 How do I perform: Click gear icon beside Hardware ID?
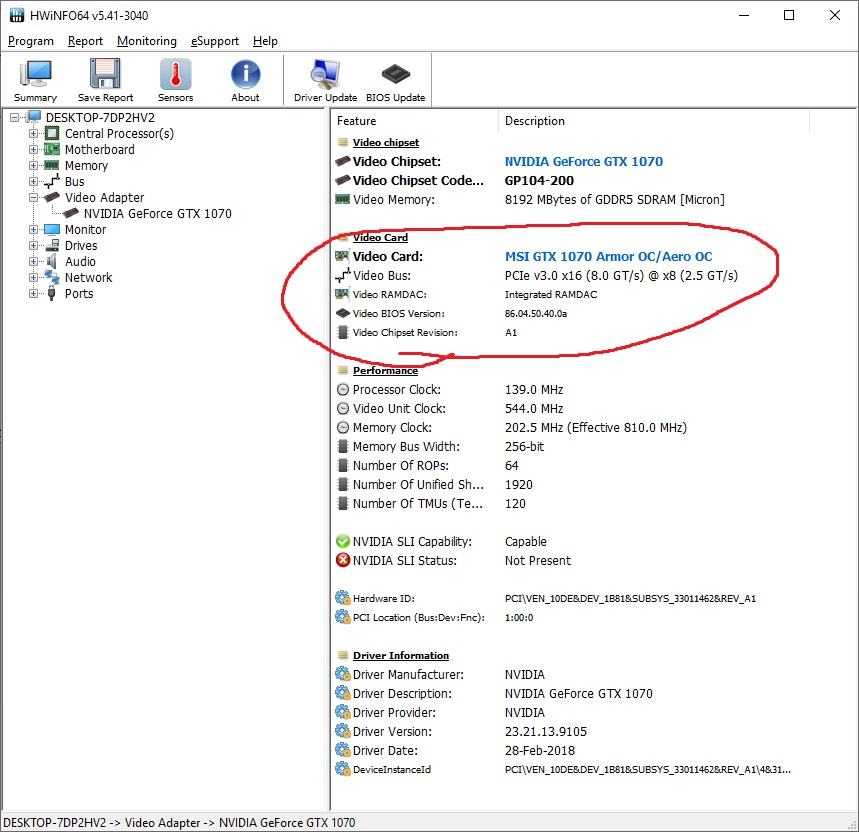point(342,598)
